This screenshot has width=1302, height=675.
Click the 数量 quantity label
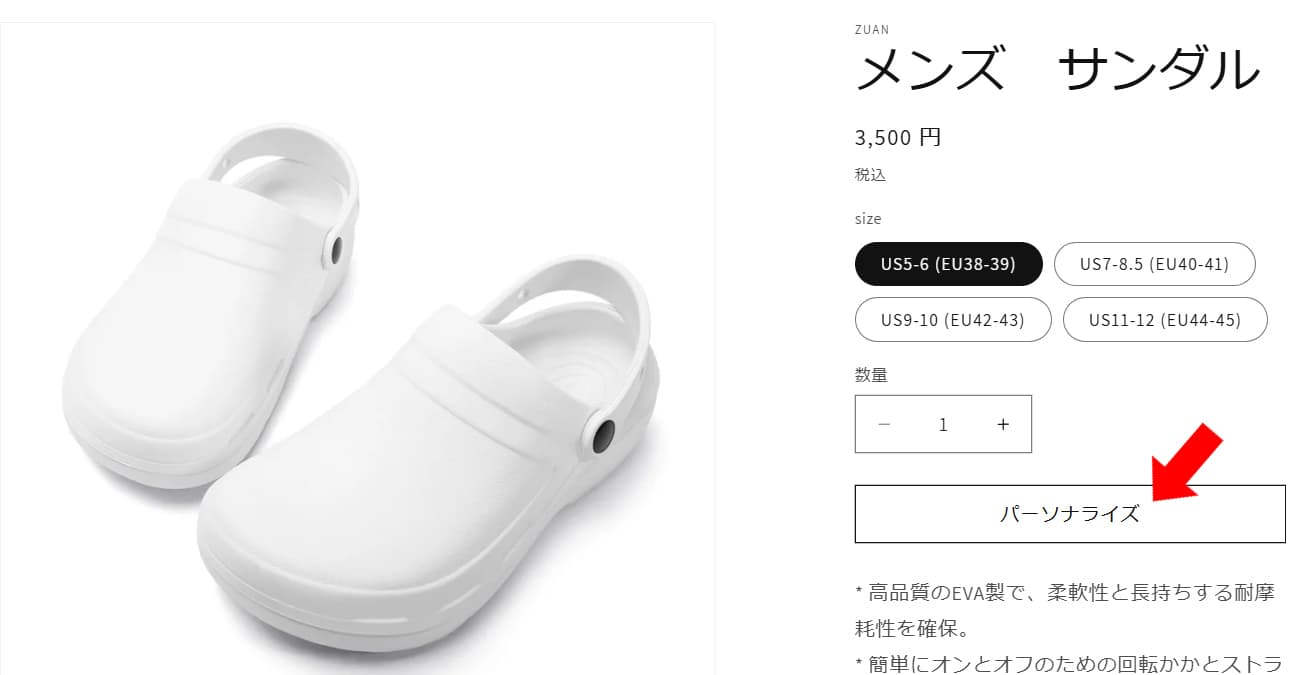tap(871, 375)
